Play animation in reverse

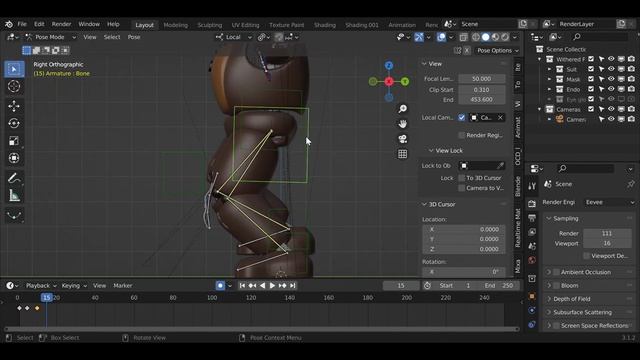262,286
